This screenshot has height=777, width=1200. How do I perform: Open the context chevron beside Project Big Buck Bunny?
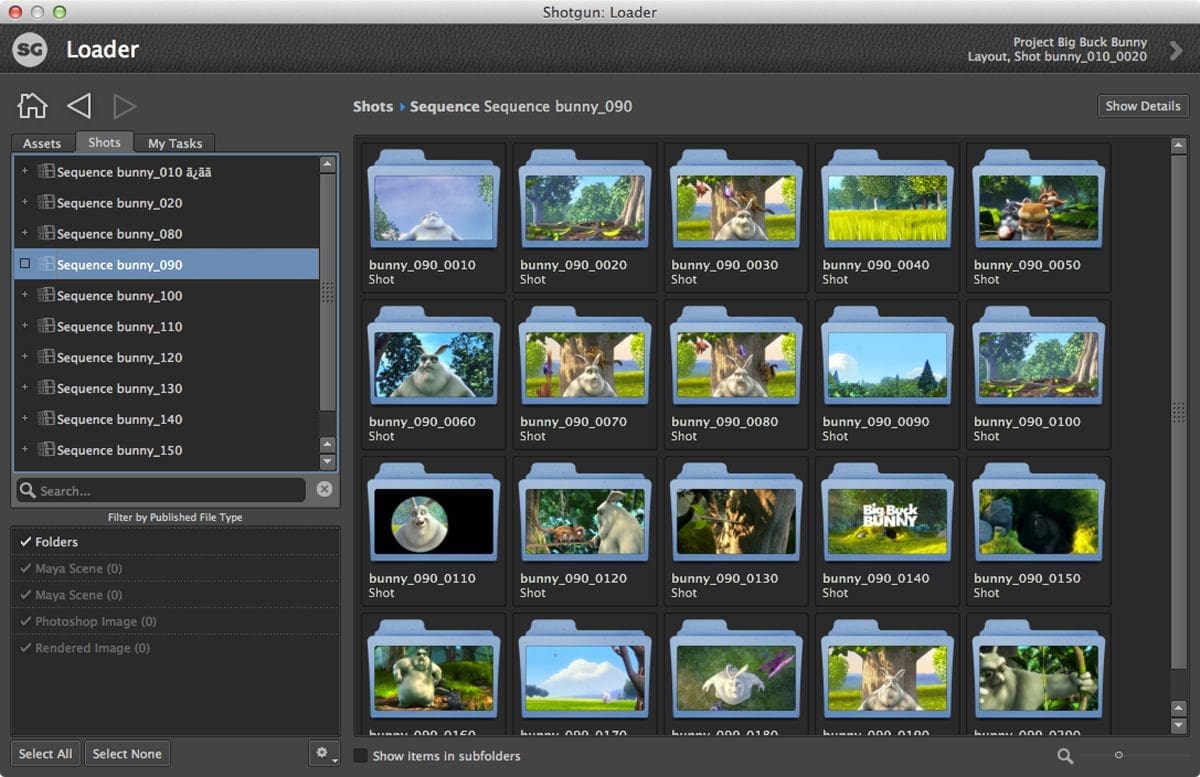pyautogui.click(x=1176, y=50)
